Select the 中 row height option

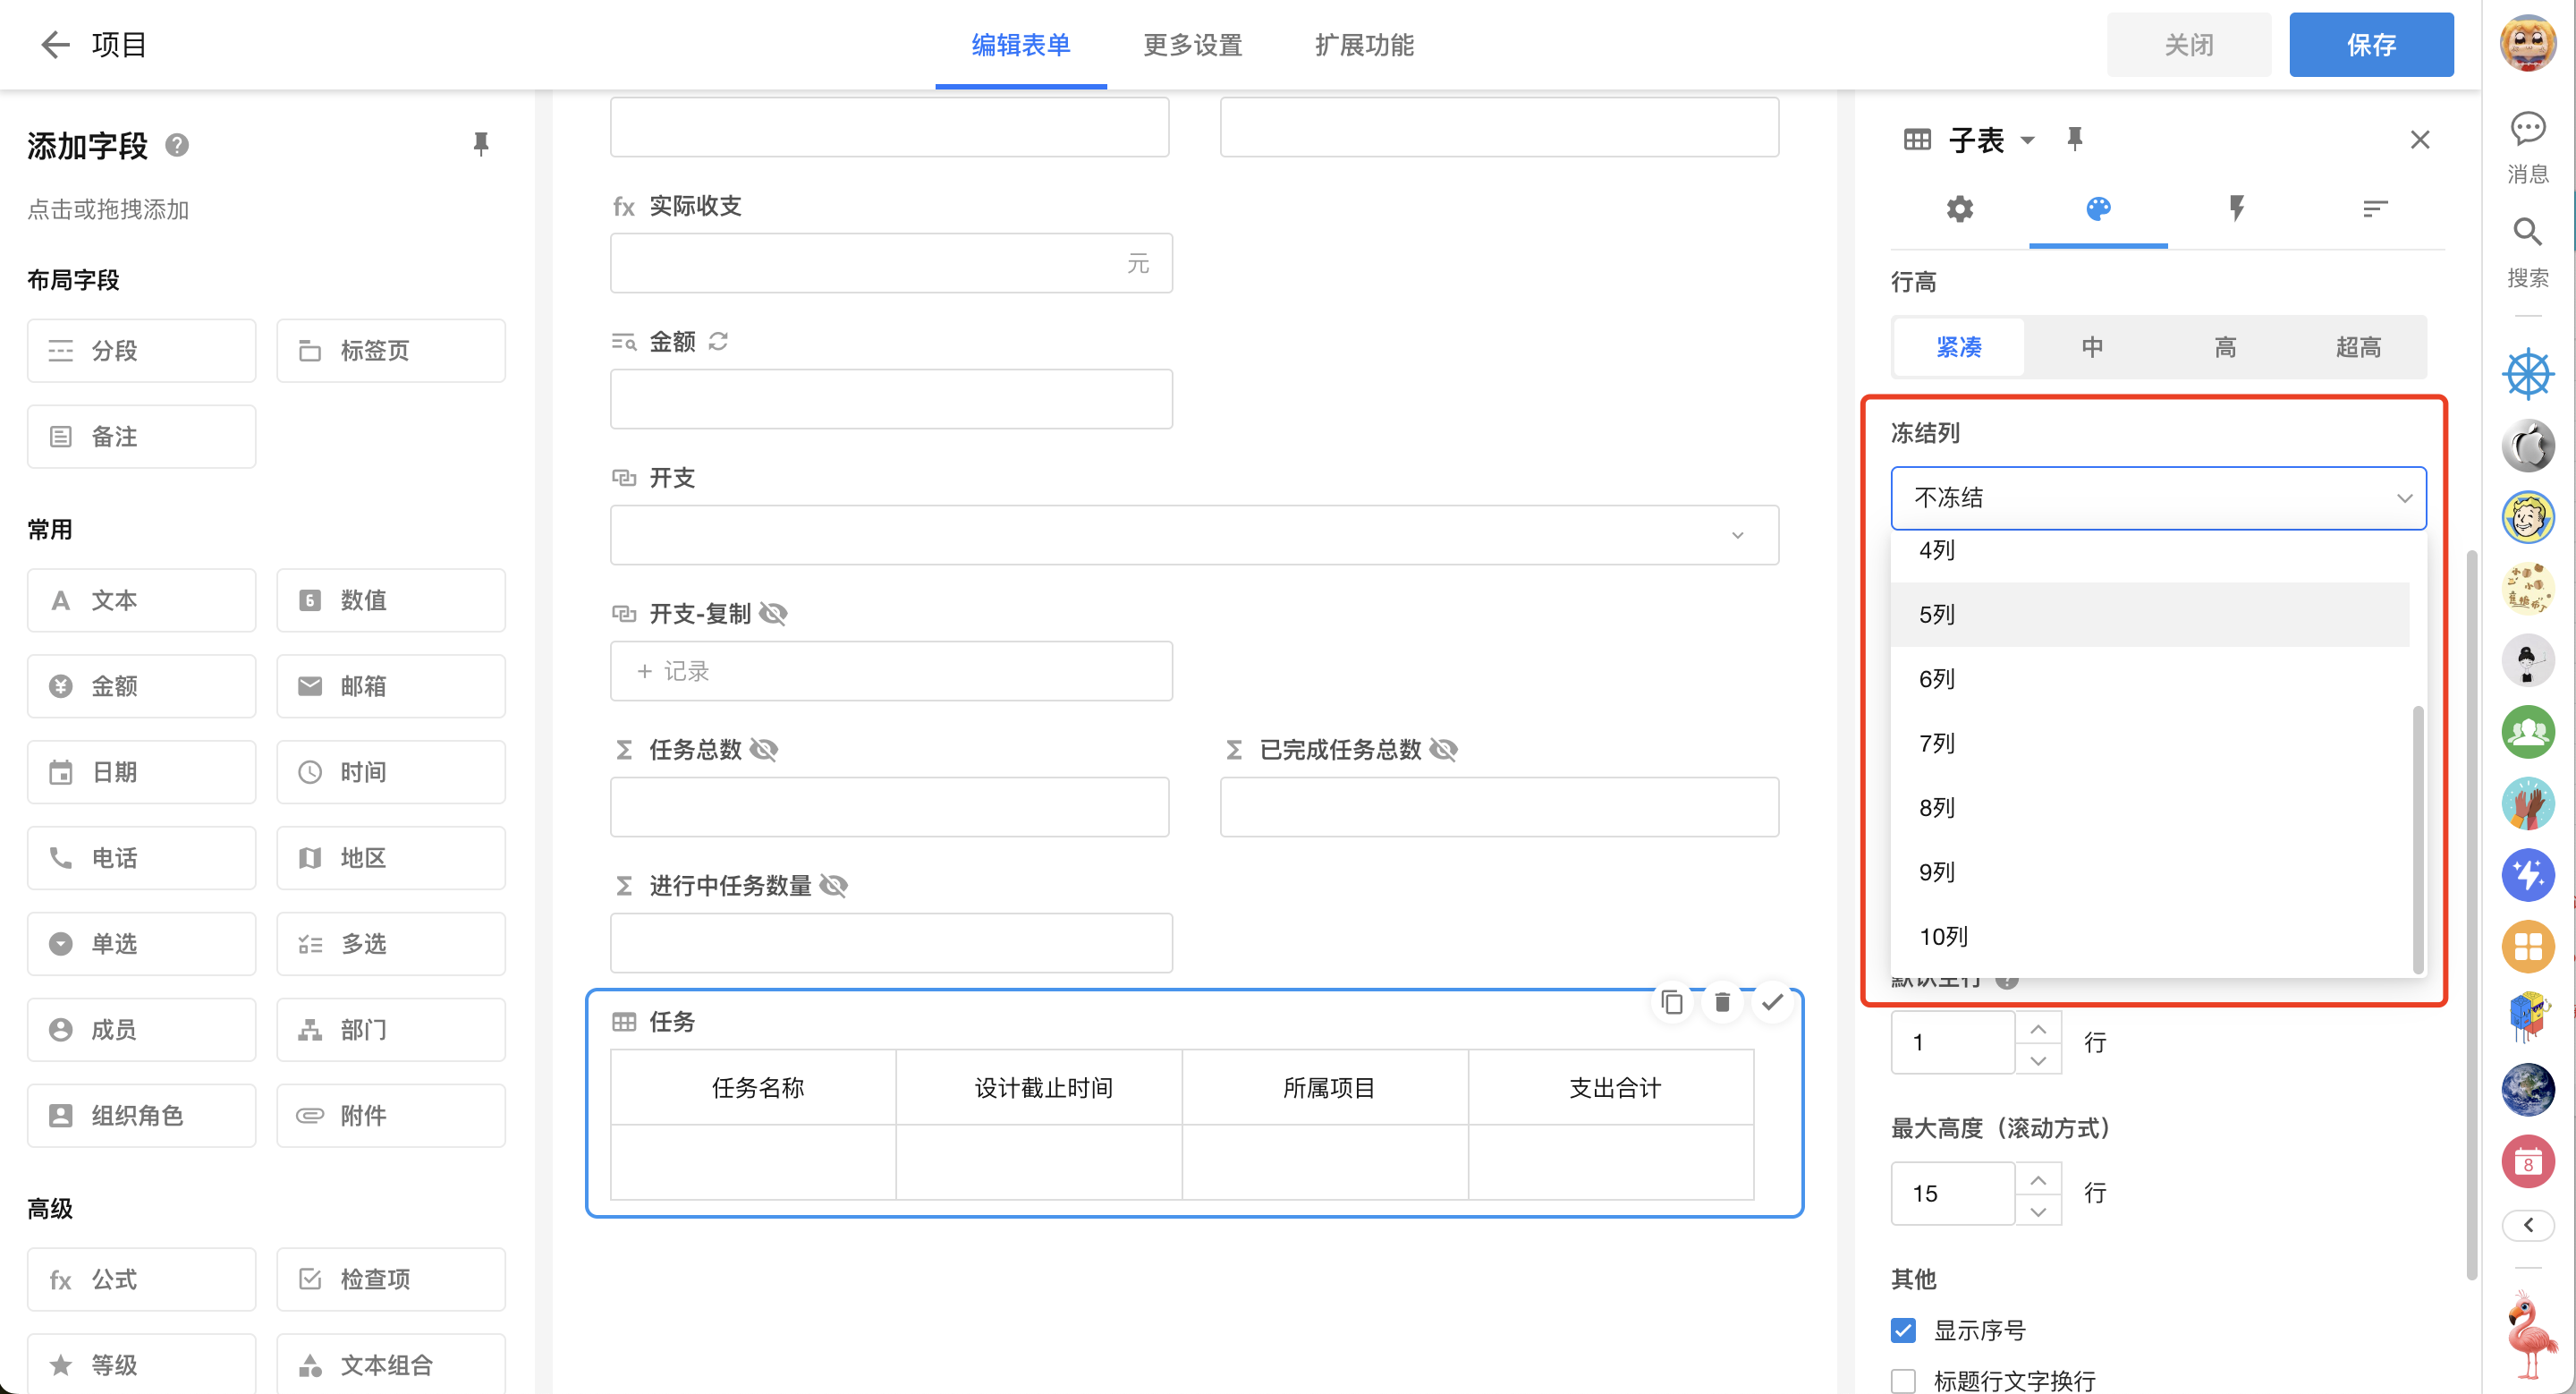click(x=2091, y=347)
